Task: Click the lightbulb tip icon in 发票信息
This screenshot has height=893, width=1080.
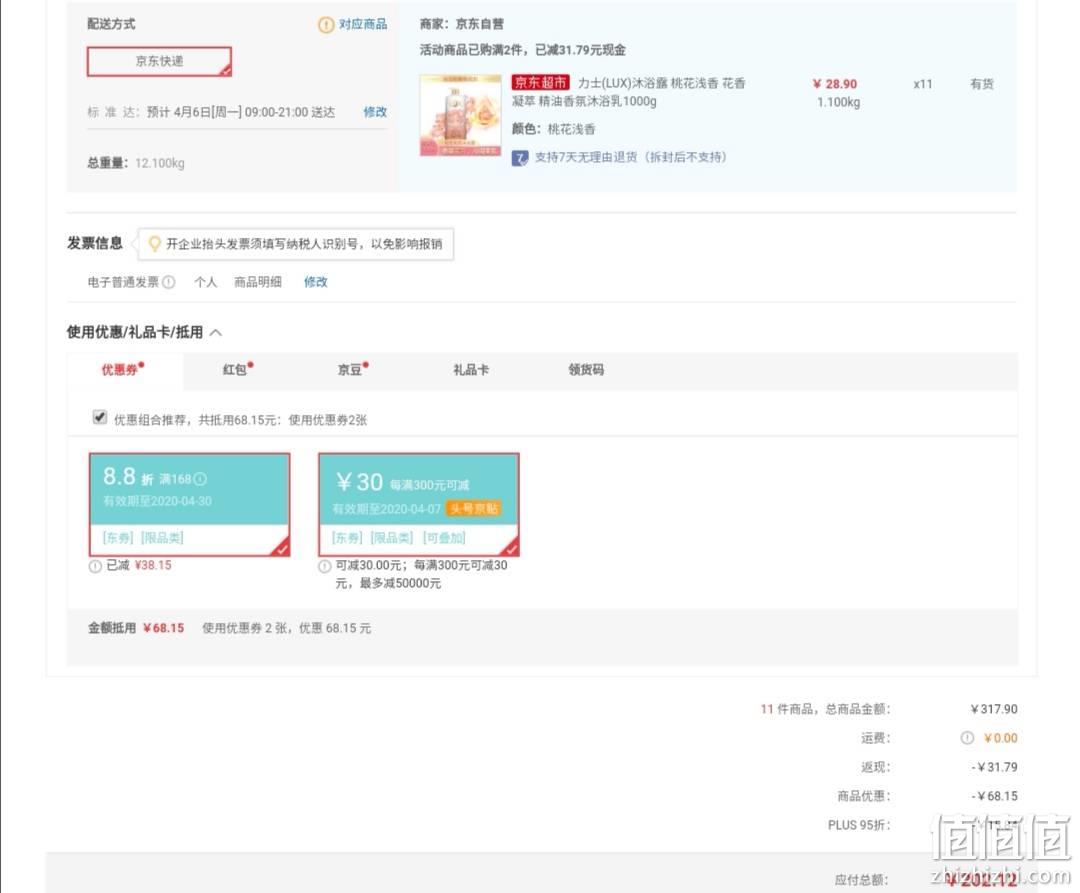Action: pyautogui.click(x=154, y=244)
